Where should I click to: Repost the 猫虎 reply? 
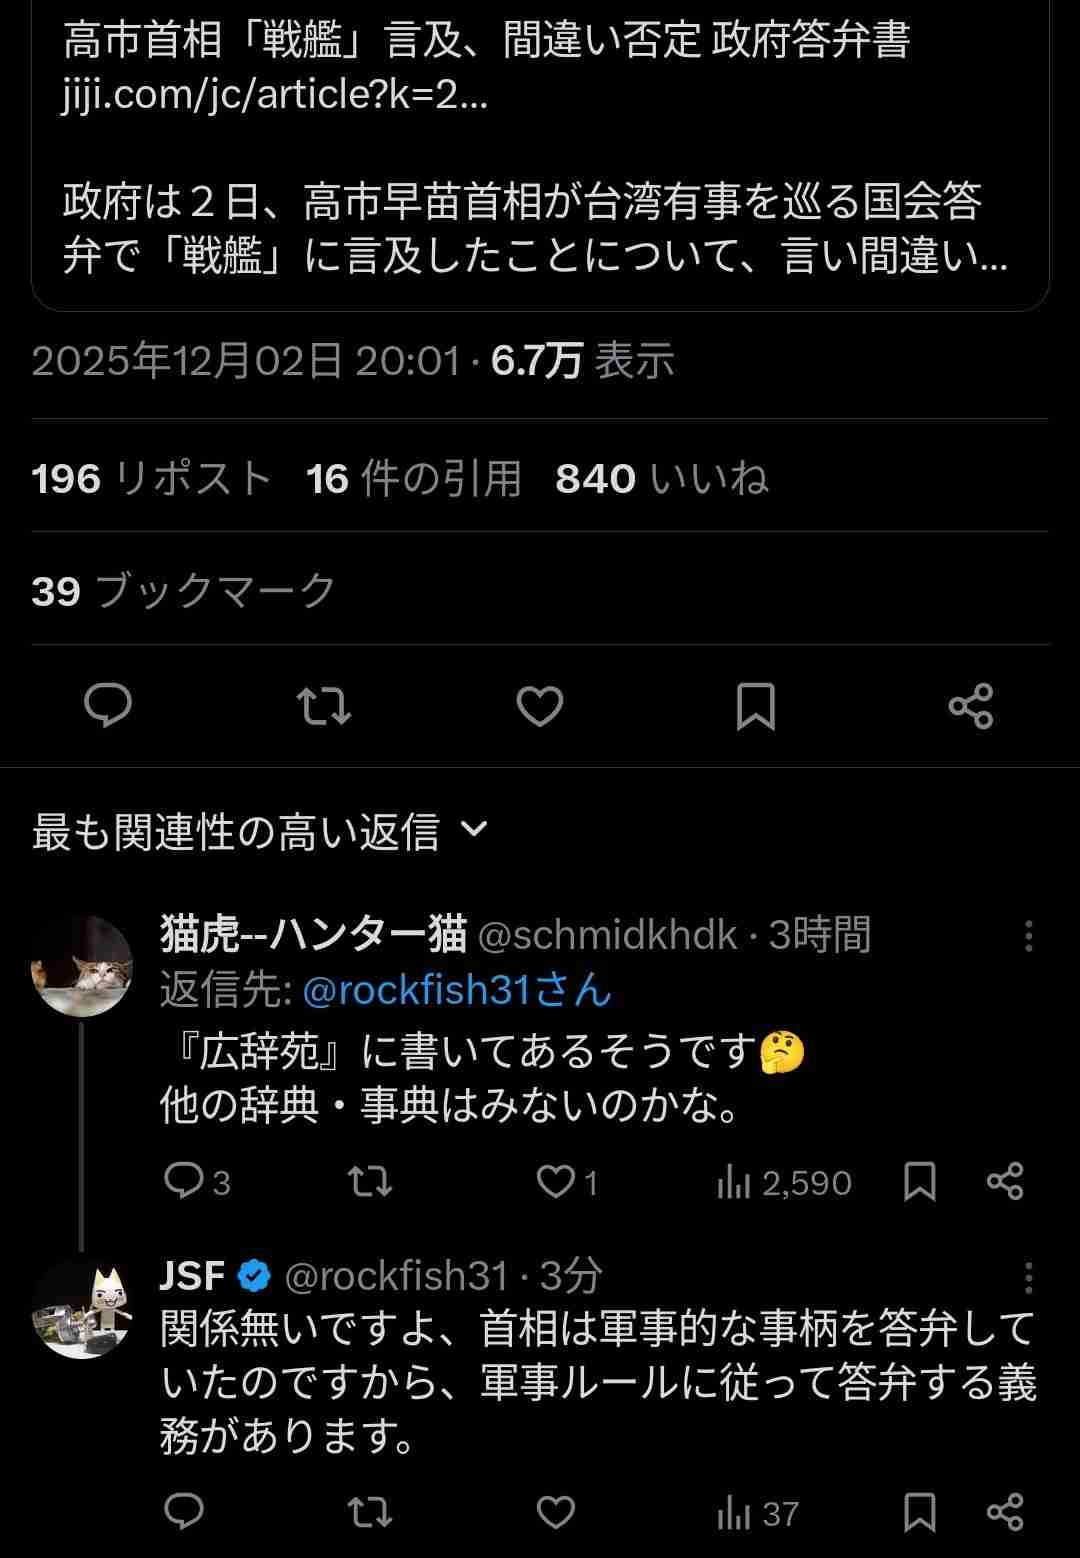pyautogui.click(x=369, y=1182)
